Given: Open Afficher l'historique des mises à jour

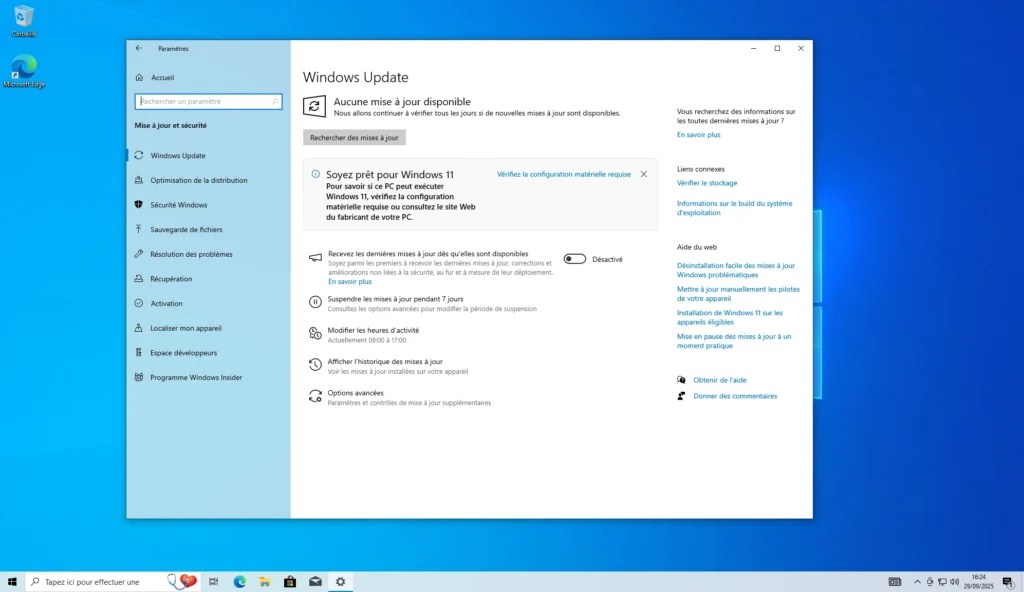Looking at the screenshot, I should [385, 361].
